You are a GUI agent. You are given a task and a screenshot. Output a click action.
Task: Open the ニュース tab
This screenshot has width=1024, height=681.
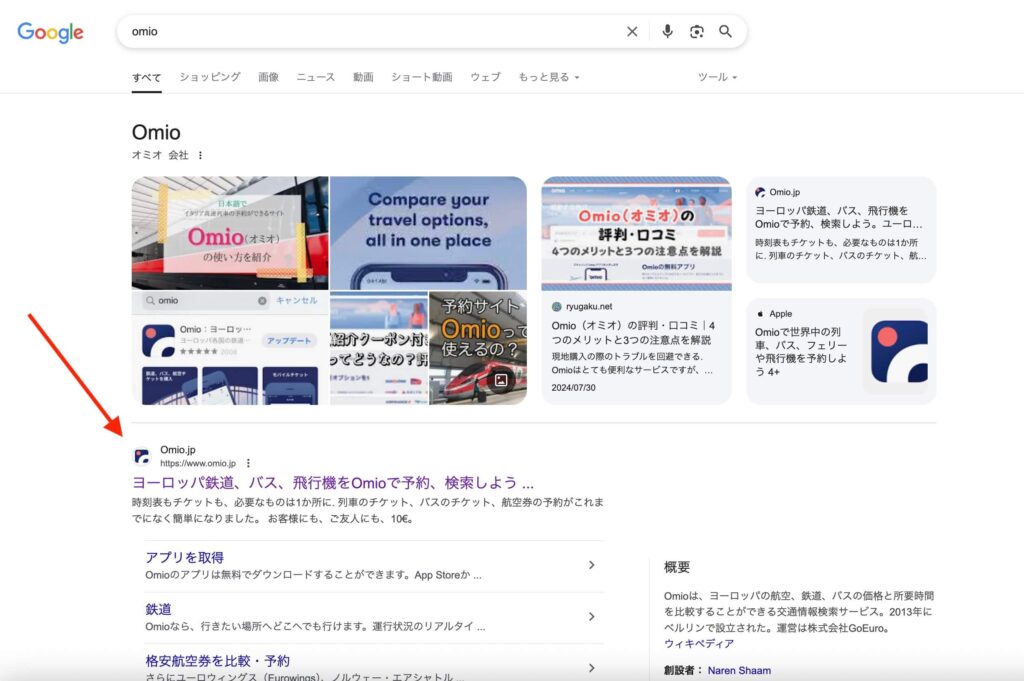click(315, 77)
